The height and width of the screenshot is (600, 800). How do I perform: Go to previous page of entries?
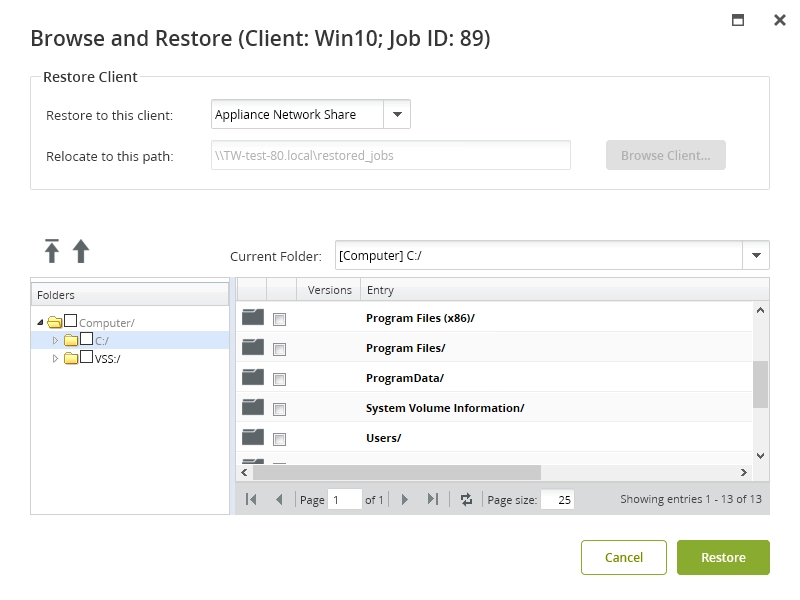279,499
